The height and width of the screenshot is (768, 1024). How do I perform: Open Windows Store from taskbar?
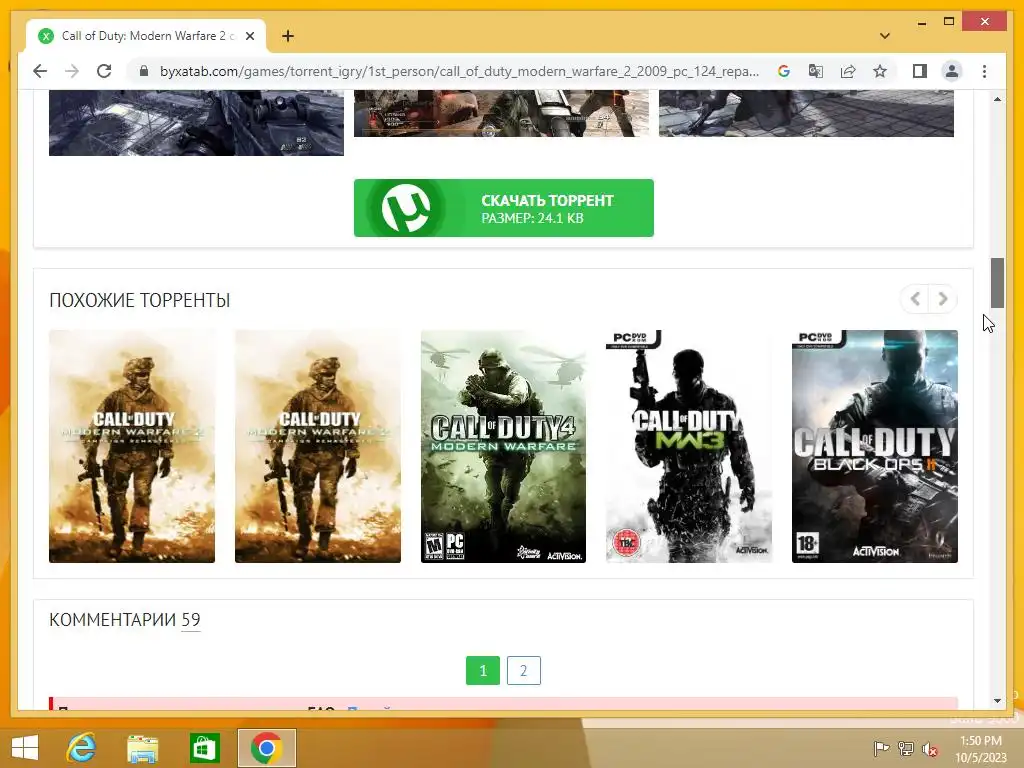pos(204,748)
